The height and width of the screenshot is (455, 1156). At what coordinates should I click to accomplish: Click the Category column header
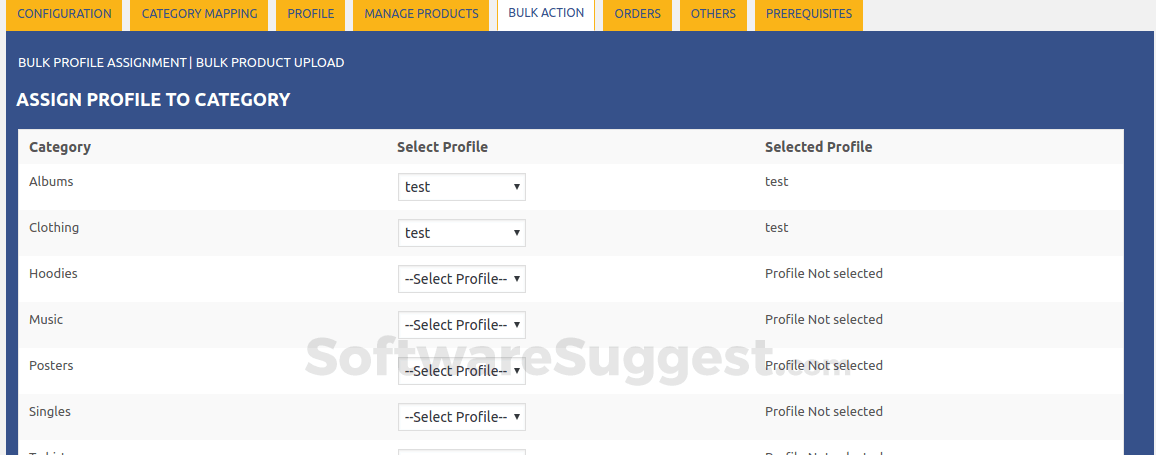tap(60, 147)
